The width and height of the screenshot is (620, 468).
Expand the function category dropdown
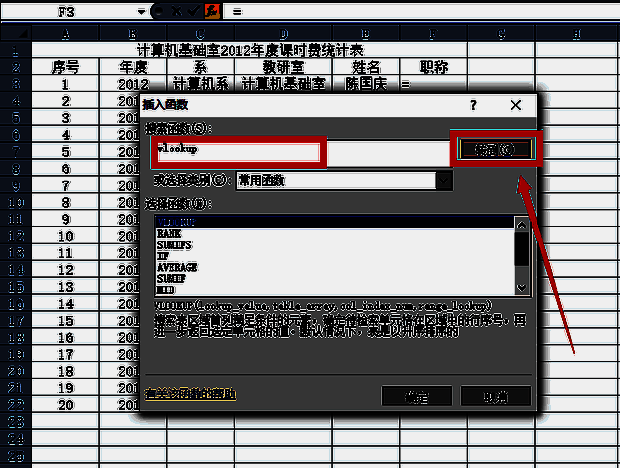click(x=444, y=180)
